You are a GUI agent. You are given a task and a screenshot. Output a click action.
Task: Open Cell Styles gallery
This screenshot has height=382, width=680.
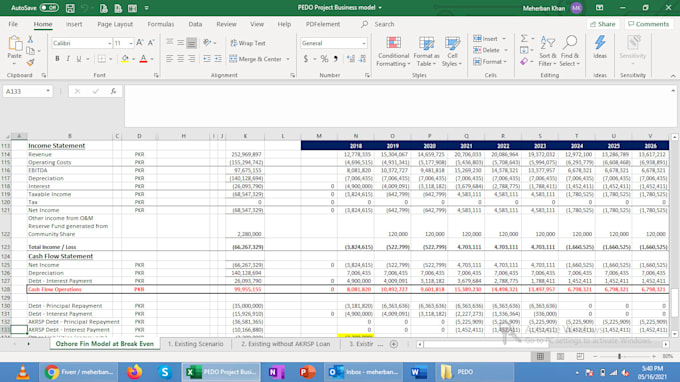[452, 52]
